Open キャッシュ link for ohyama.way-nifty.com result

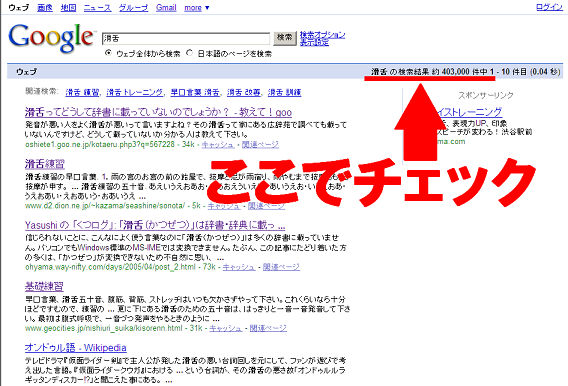(x=239, y=267)
